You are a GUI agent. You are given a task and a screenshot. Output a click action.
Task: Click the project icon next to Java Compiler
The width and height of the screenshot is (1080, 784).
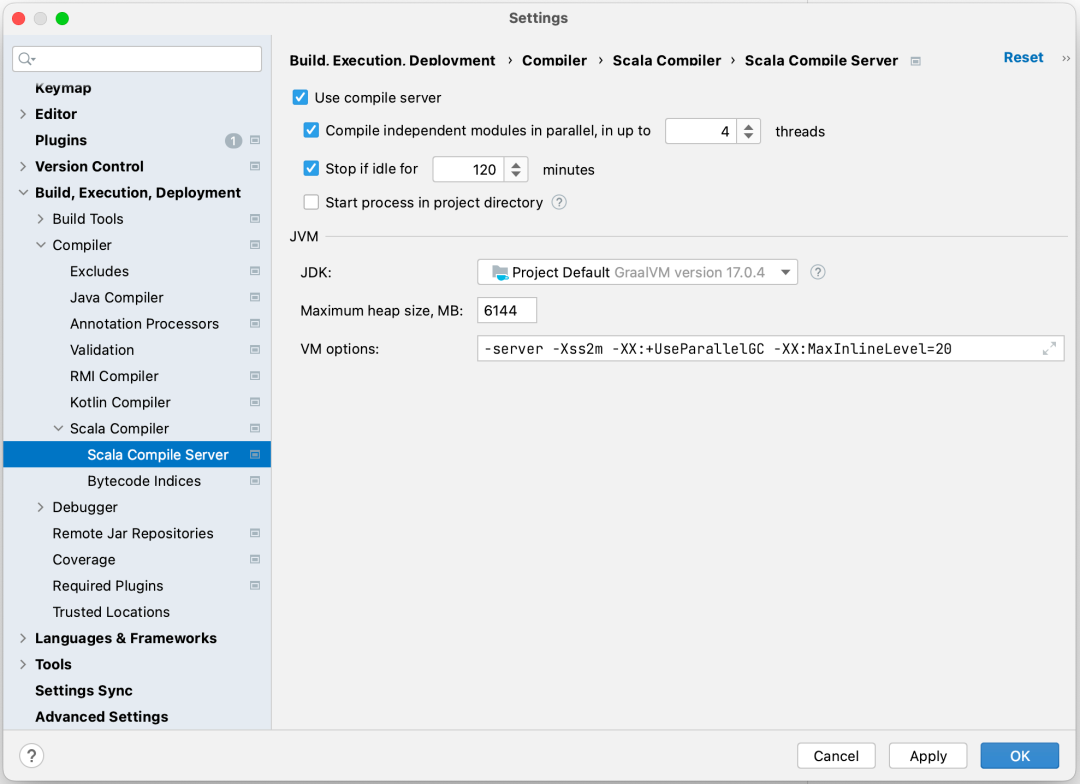tap(255, 298)
